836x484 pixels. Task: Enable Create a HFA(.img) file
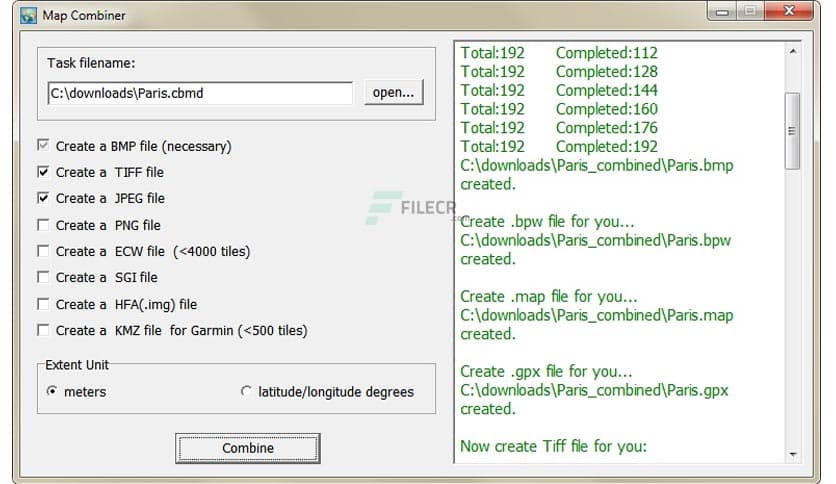[x=43, y=304]
